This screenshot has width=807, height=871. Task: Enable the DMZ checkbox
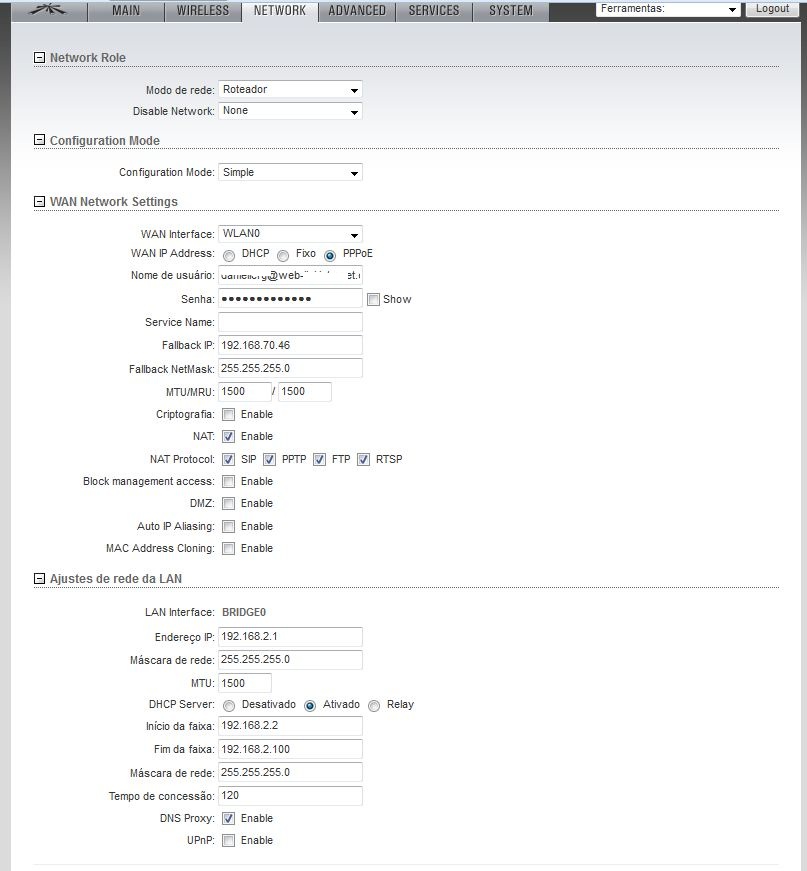point(229,504)
